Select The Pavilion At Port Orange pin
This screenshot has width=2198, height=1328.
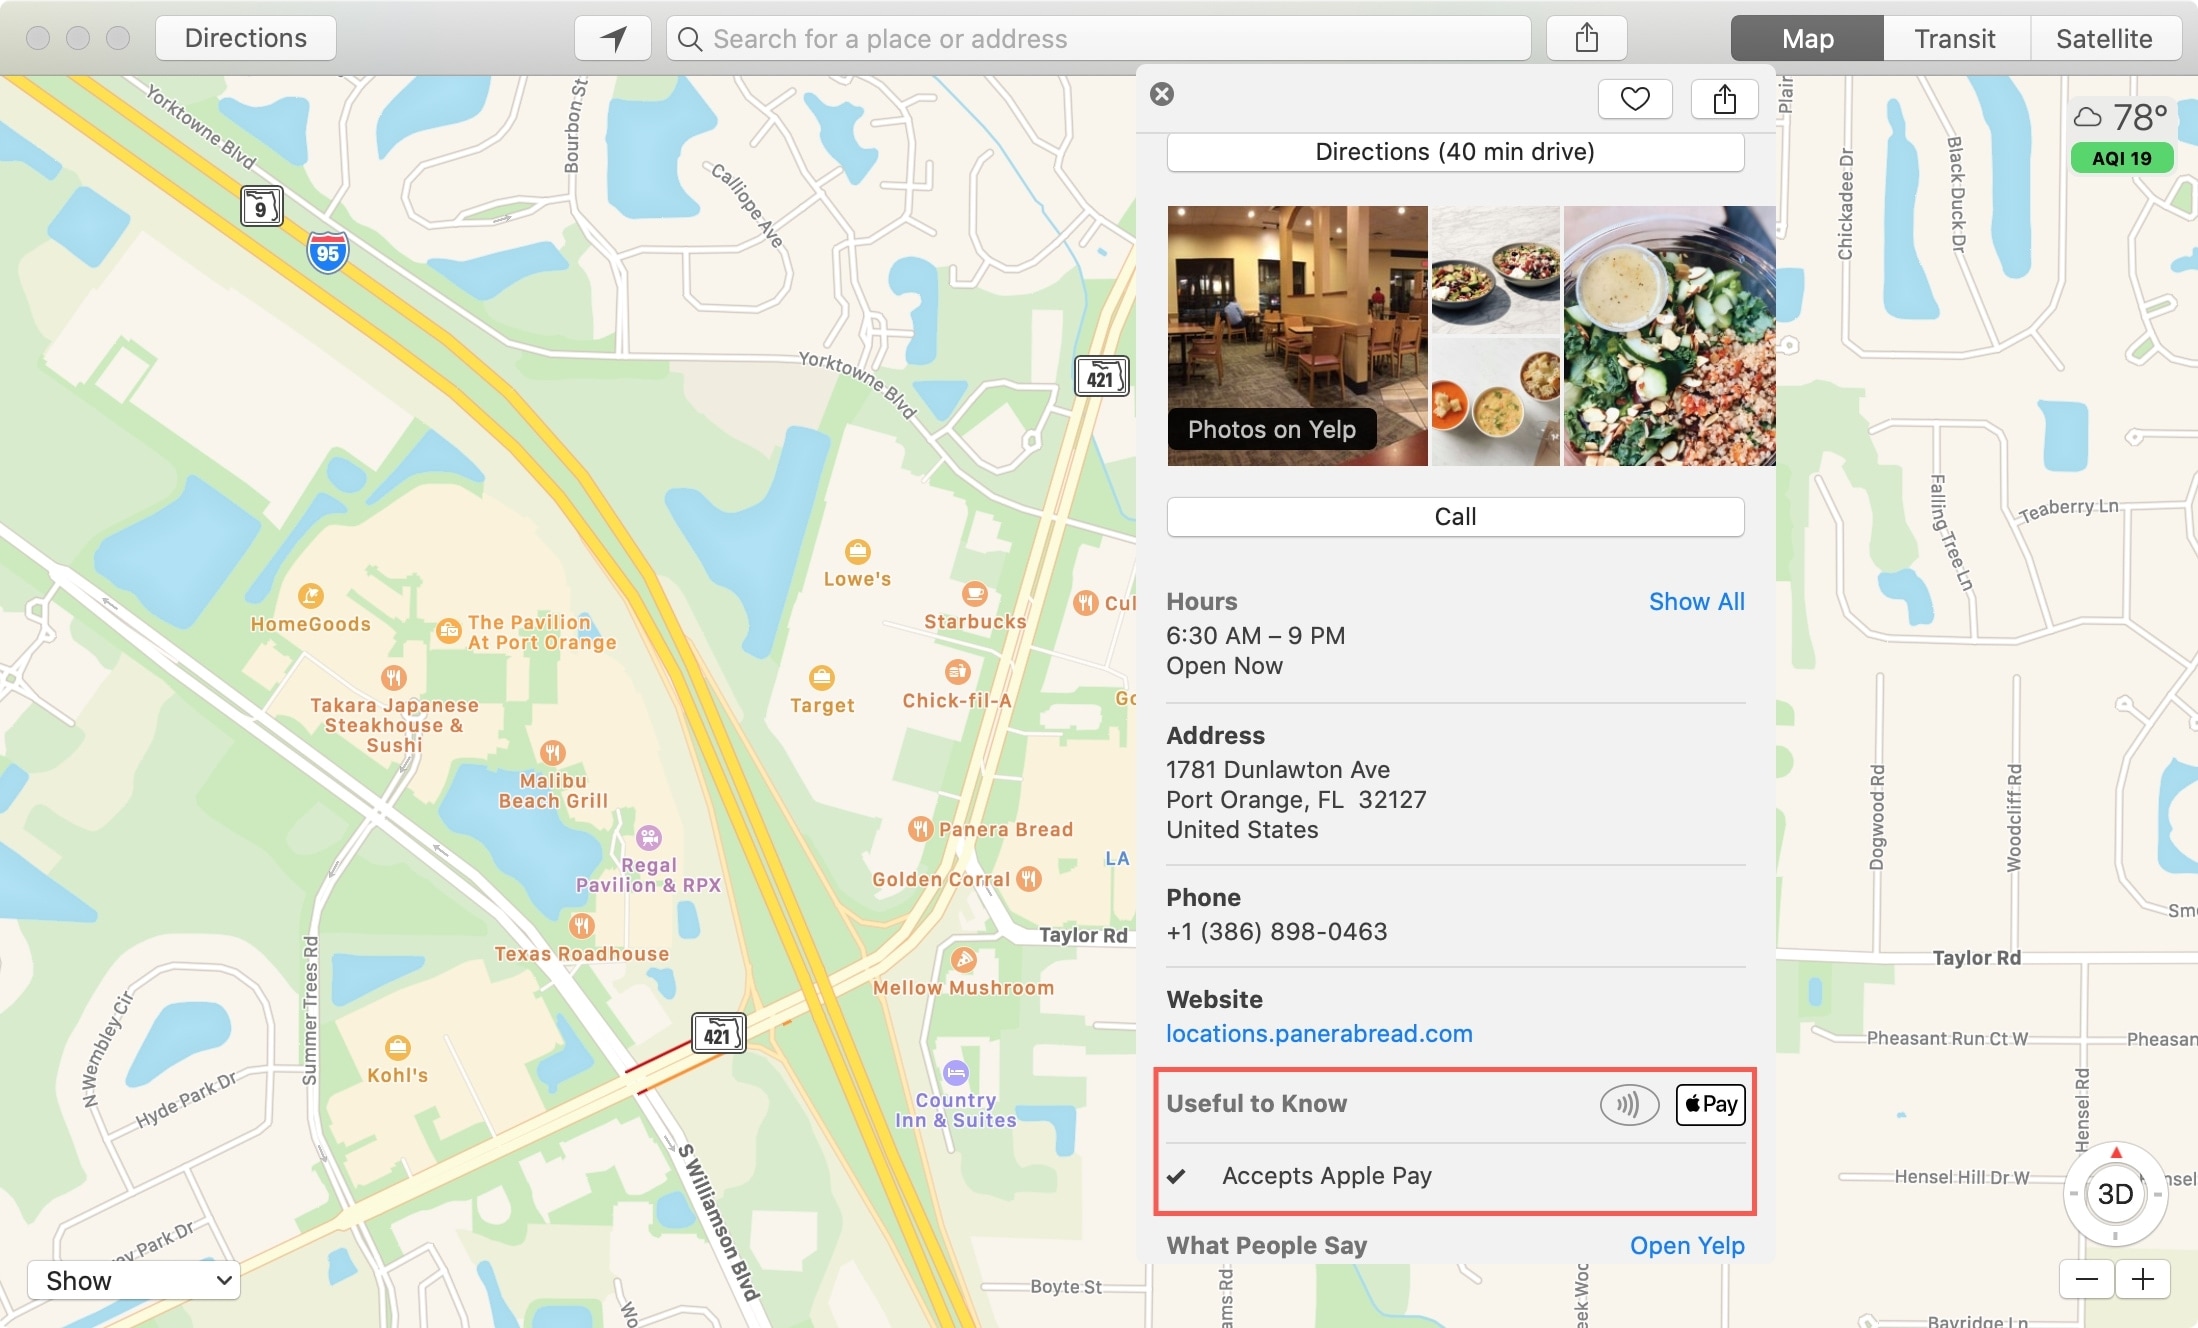(449, 631)
